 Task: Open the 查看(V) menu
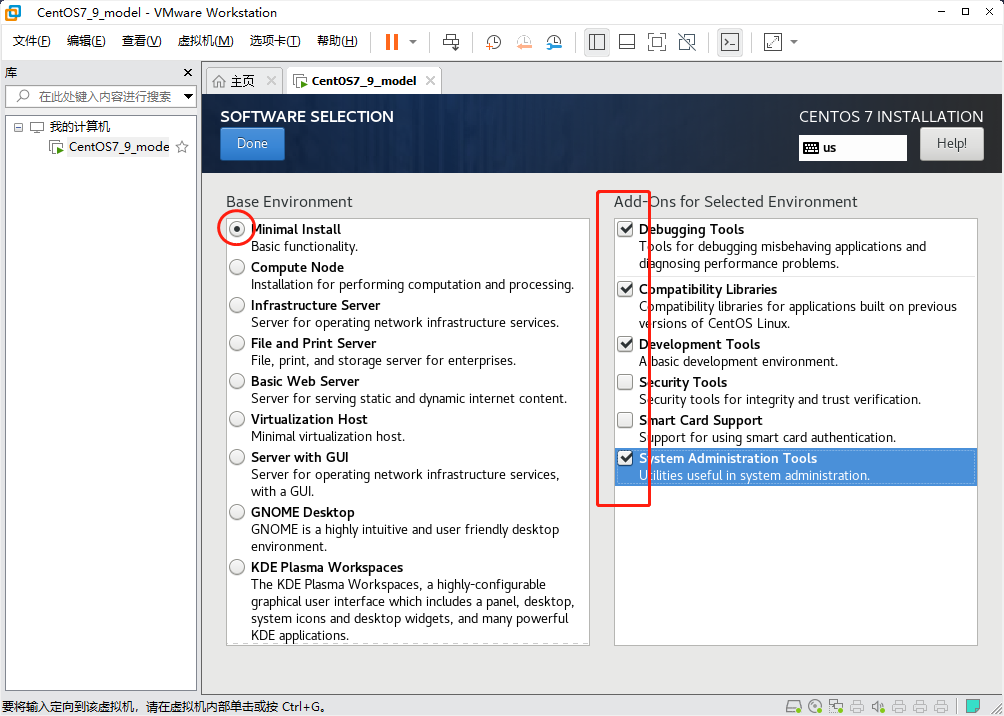[142, 42]
